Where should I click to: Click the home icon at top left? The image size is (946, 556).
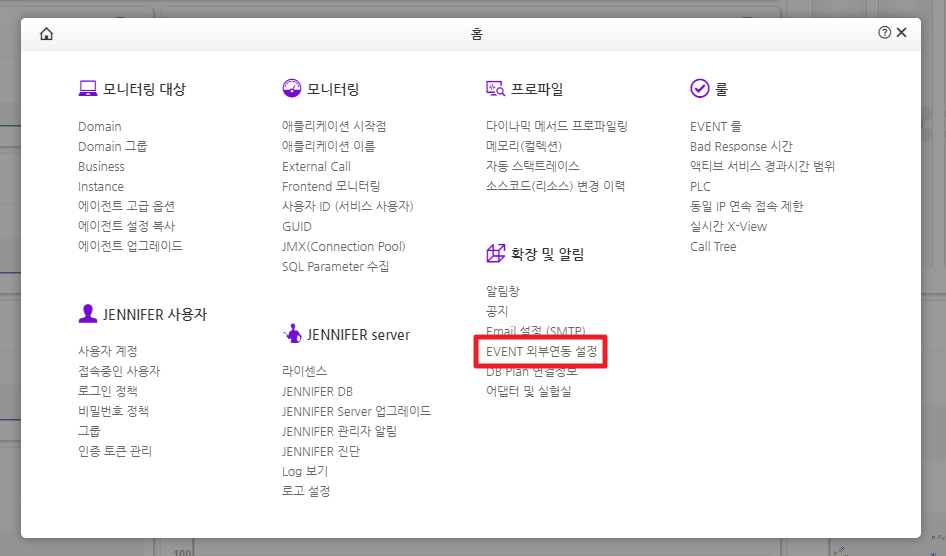click(47, 33)
